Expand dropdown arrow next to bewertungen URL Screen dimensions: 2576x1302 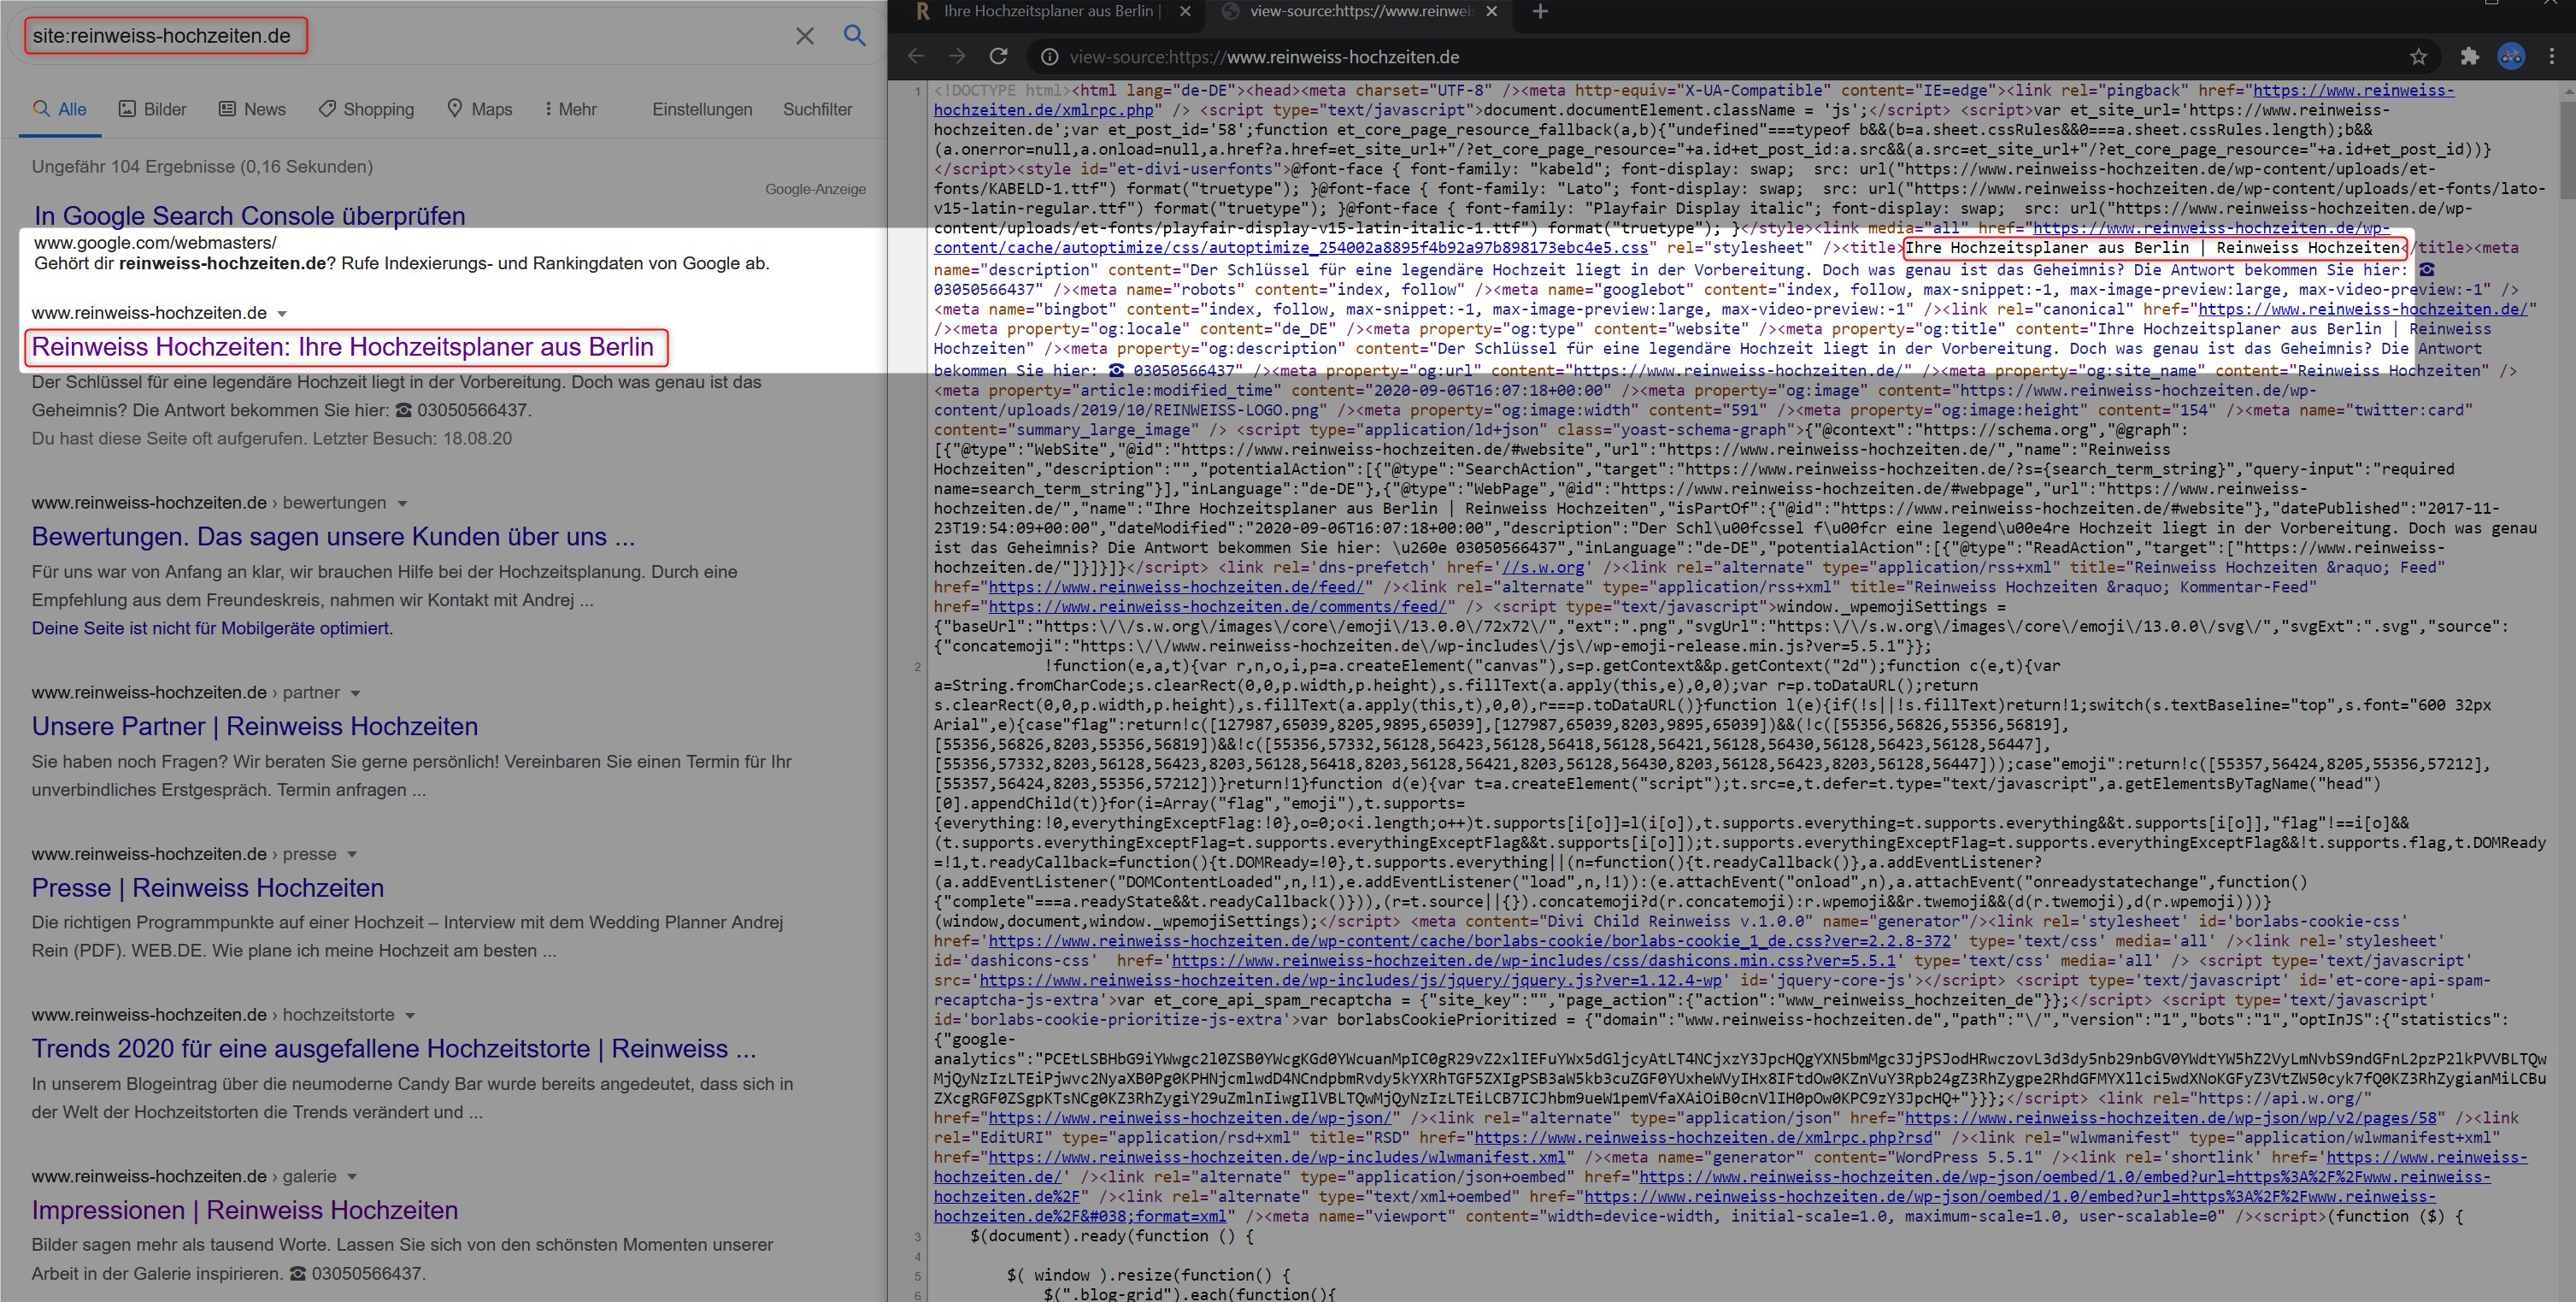tap(402, 504)
